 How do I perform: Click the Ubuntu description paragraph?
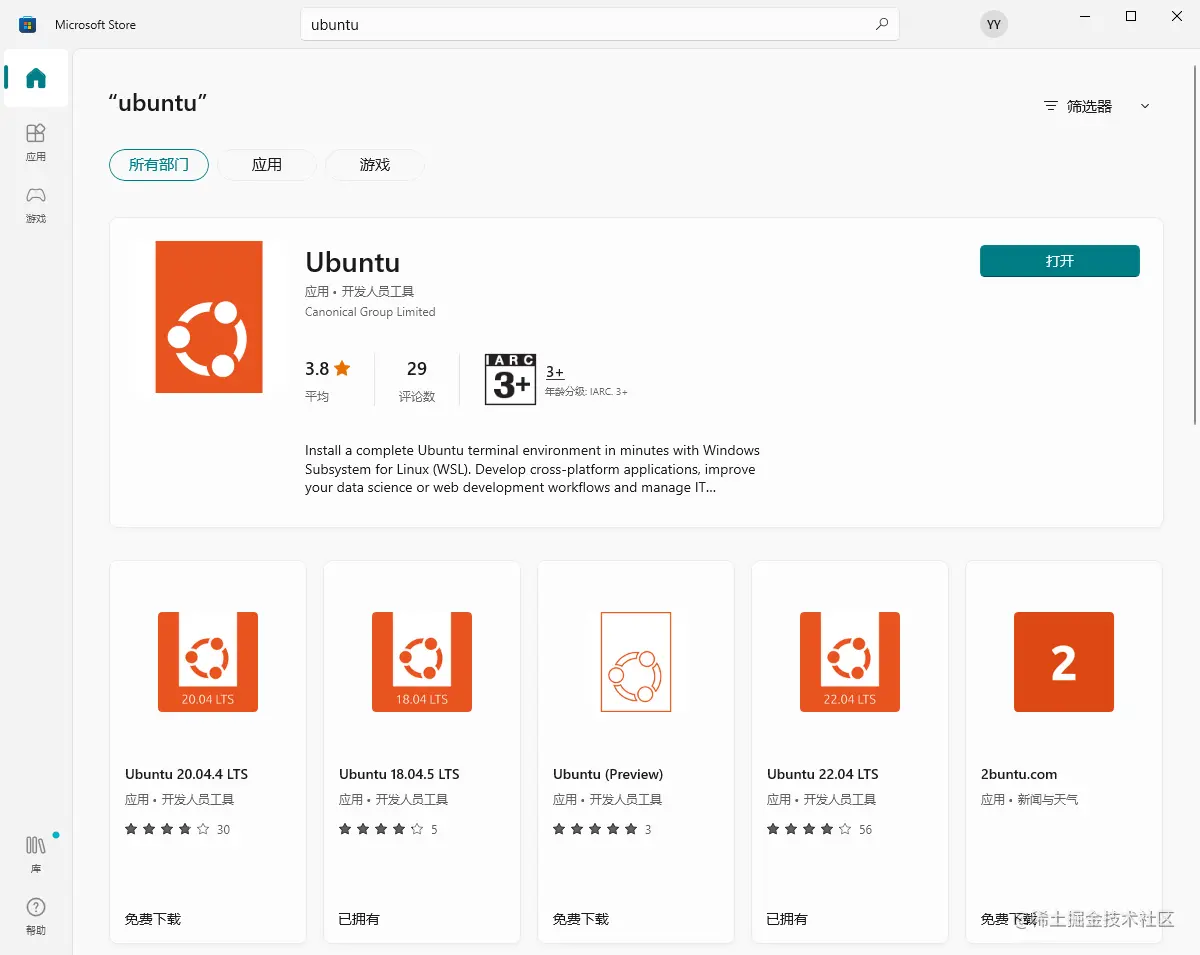pyautogui.click(x=532, y=469)
